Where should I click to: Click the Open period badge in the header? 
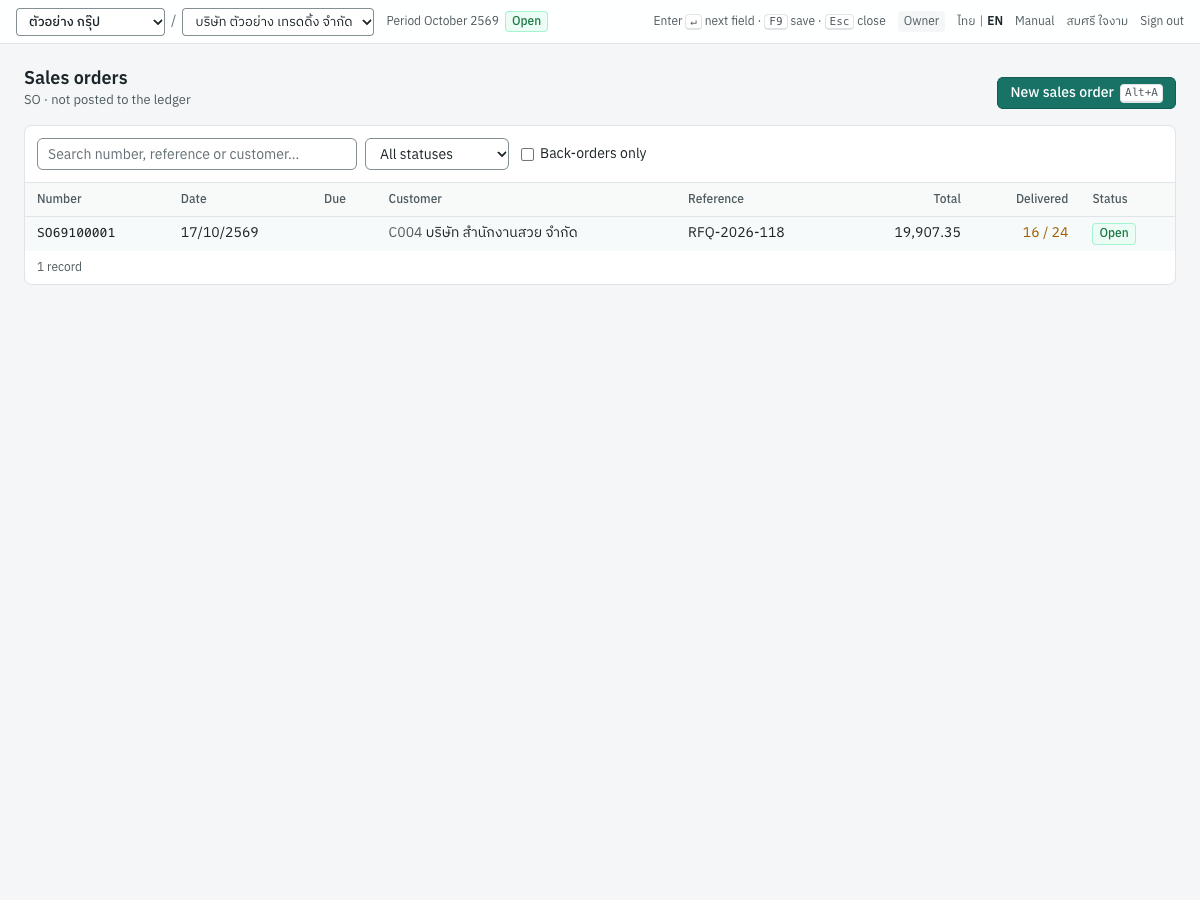click(x=526, y=21)
